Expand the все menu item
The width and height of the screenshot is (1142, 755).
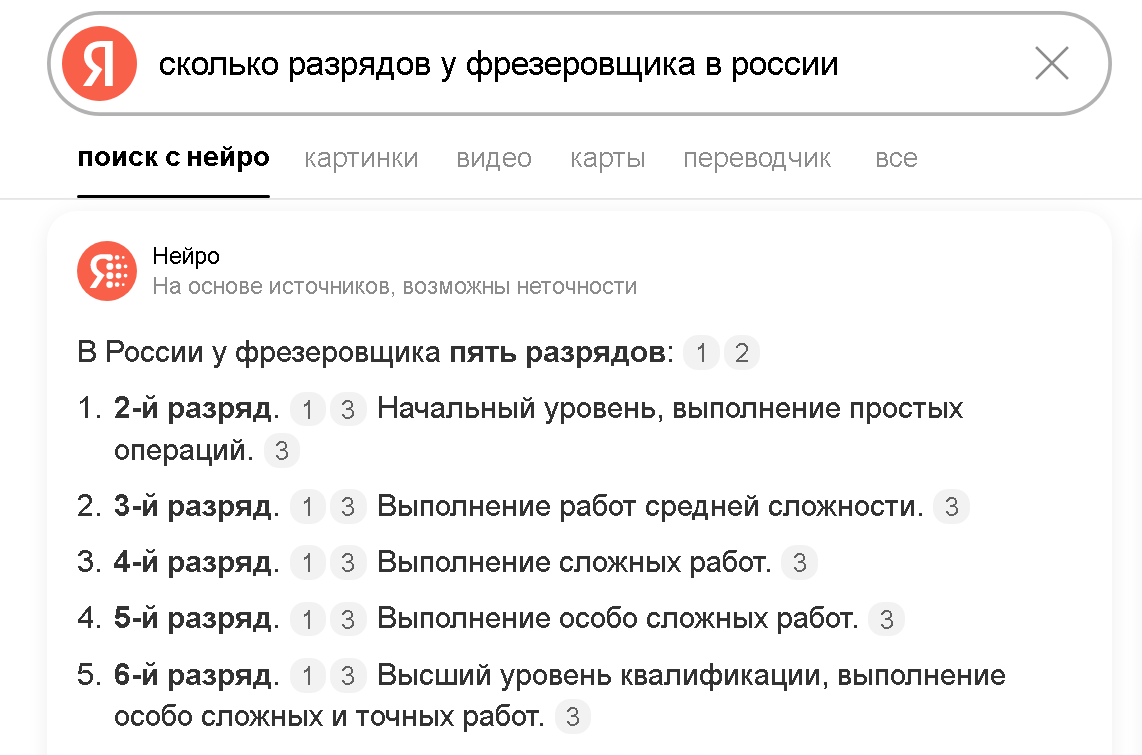pos(896,158)
